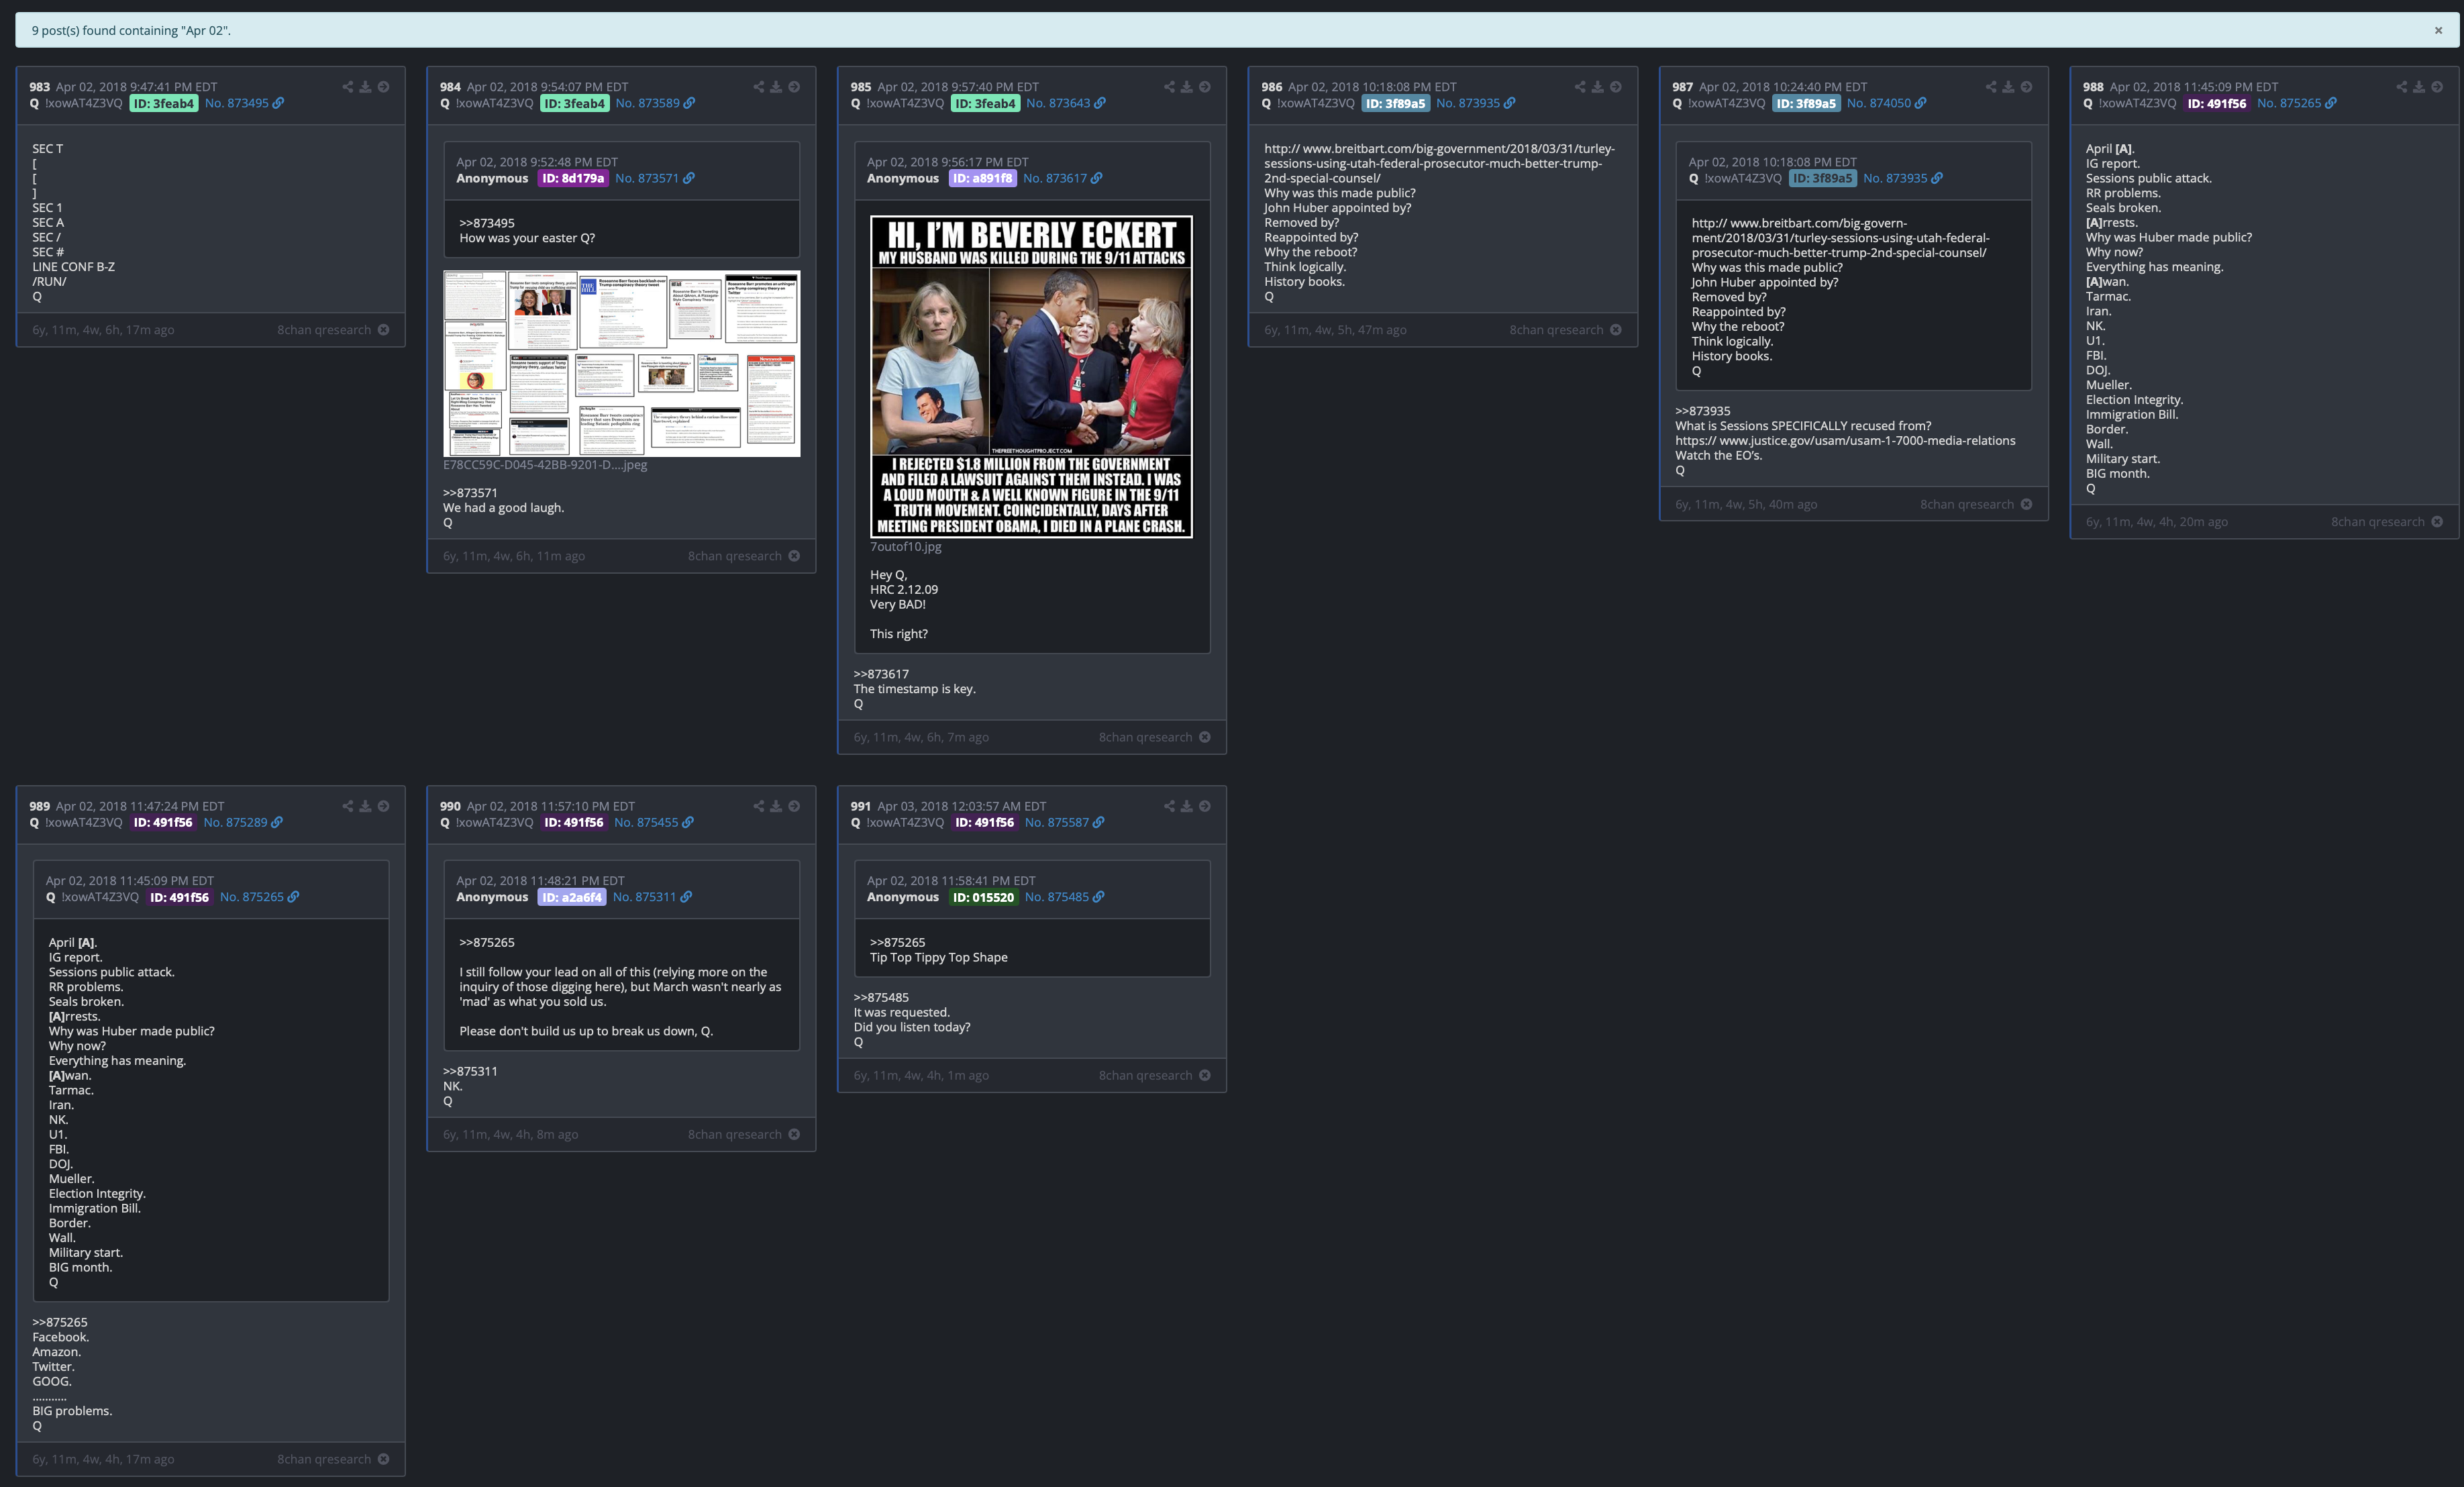This screenshot has height=1487, width=2464.
Task: Share post 986 using its share icon
Action: (1580, 87)
